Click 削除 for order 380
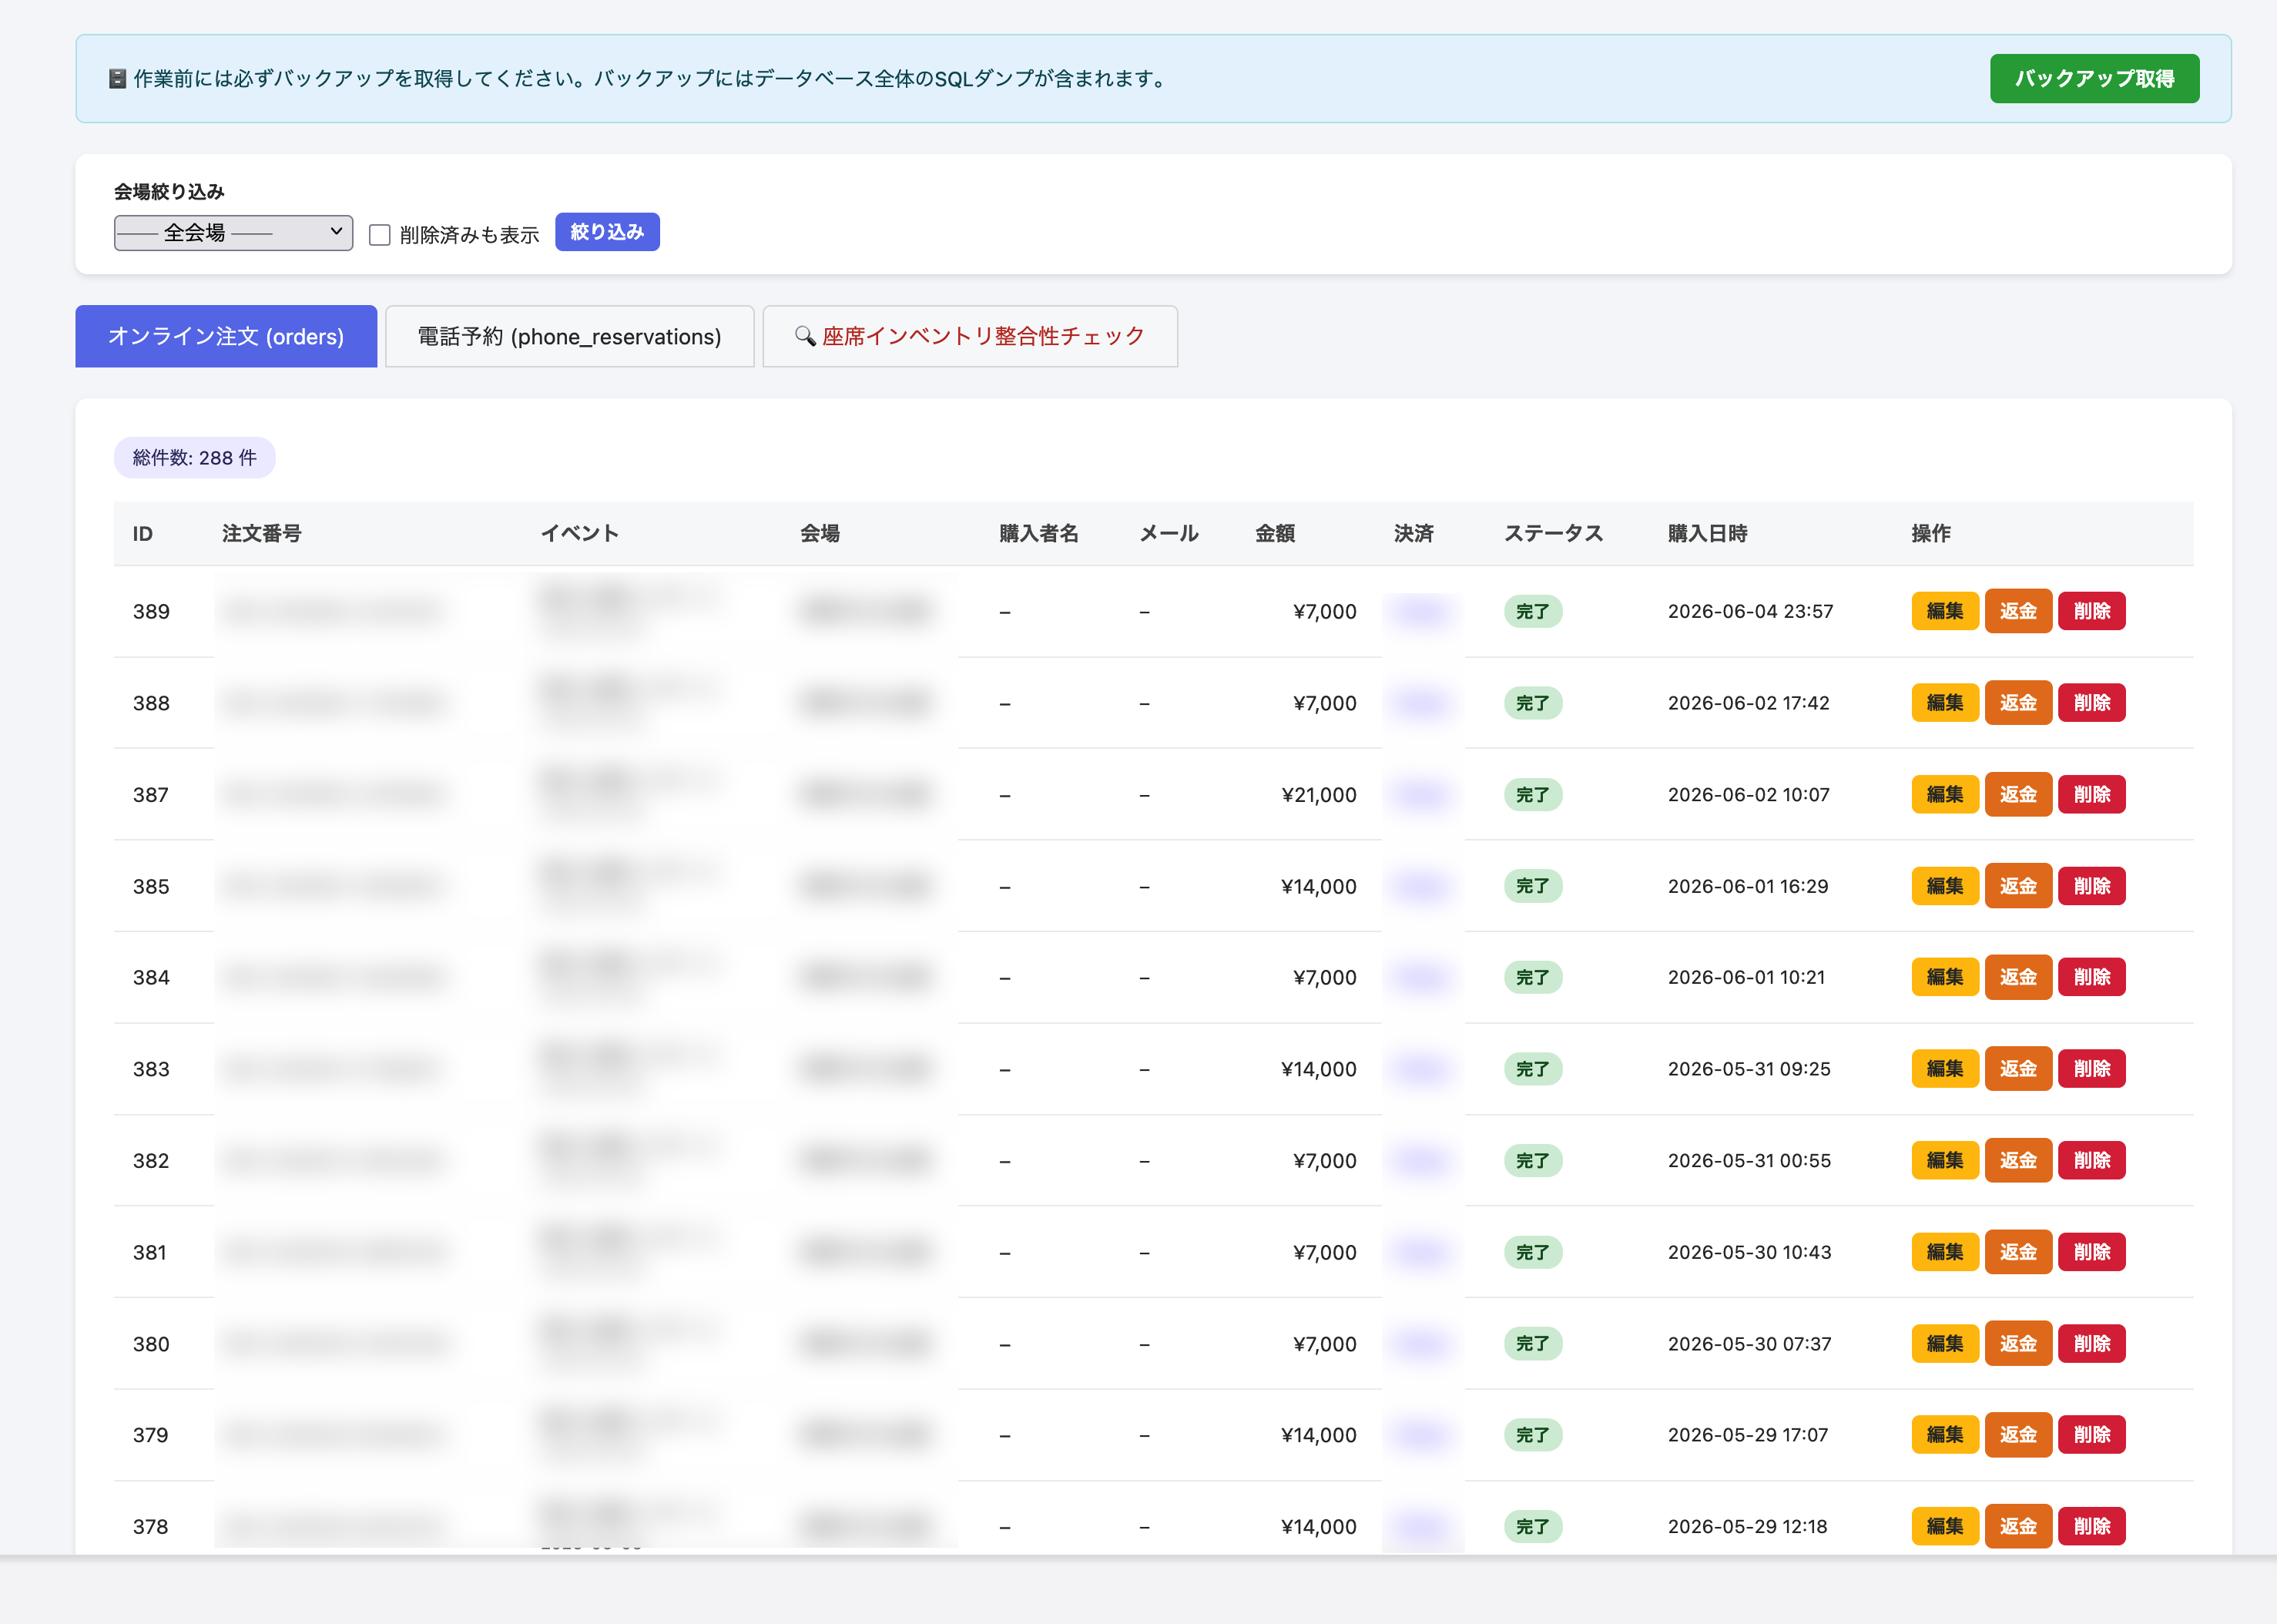 pyautogui.click(x=2092, y=1344)
